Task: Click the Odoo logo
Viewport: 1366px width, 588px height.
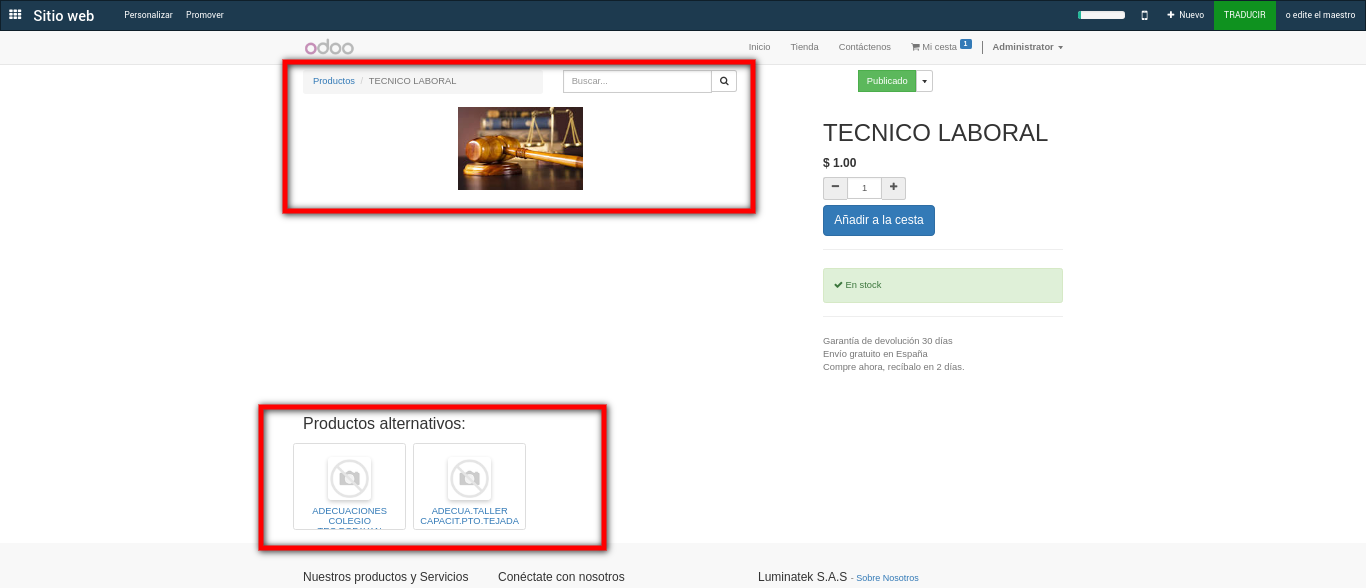Action: tap(329, 47)
